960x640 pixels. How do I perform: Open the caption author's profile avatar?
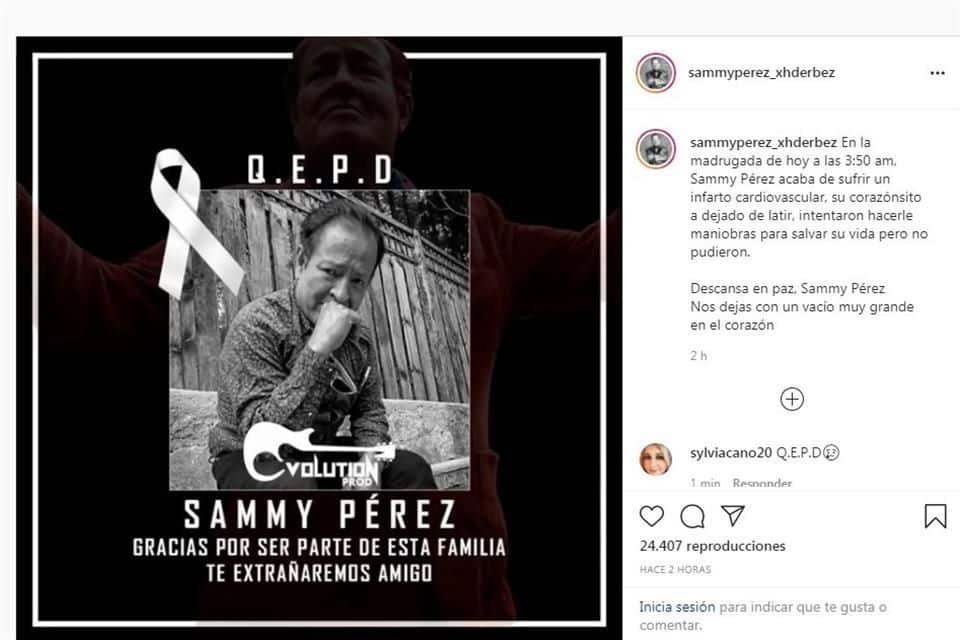point(656,149)
